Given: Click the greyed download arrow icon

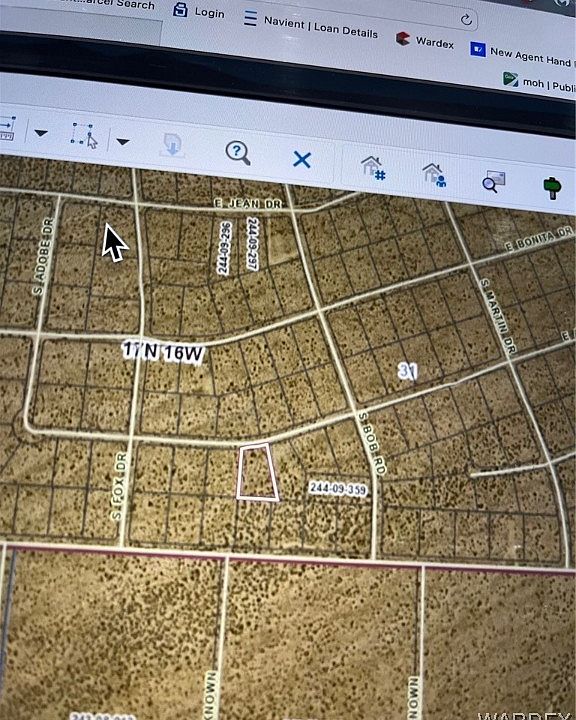Looking at the screenshot, I should pyautogui.click(x=172, y=145).
